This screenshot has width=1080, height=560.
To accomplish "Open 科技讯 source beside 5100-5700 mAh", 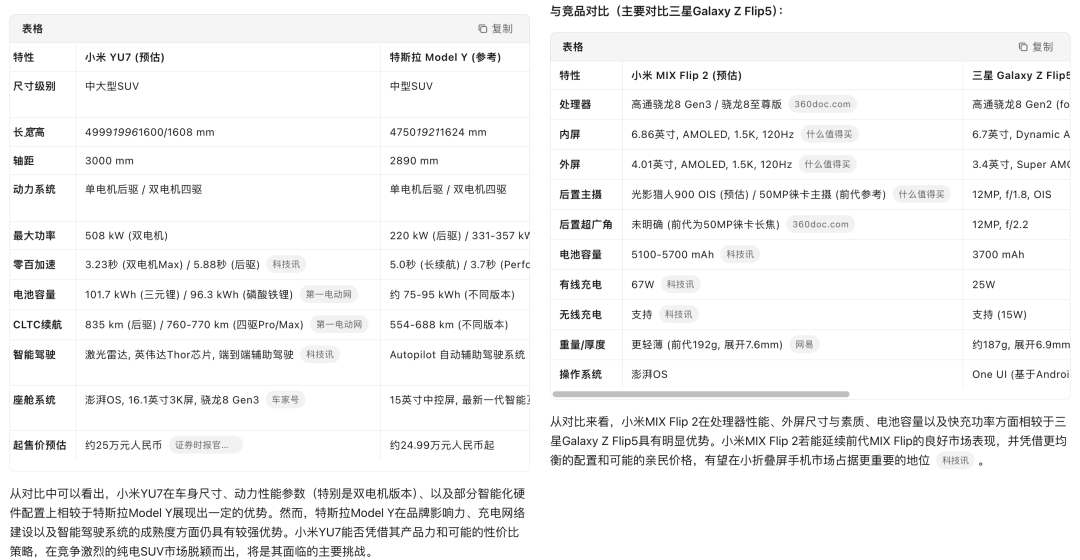I will coord(740,255).
